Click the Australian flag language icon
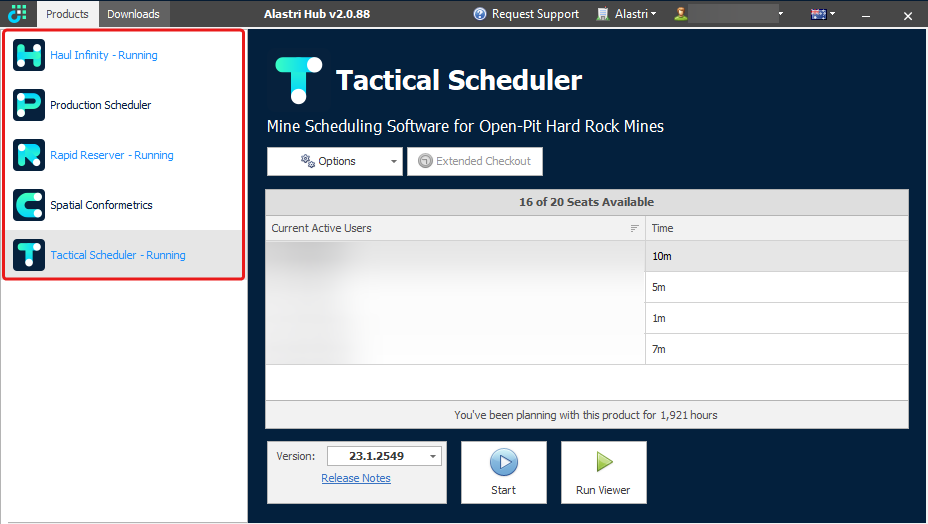Image resolution: width=928 pixels, height=524 pixels. (x=819, y=14)
